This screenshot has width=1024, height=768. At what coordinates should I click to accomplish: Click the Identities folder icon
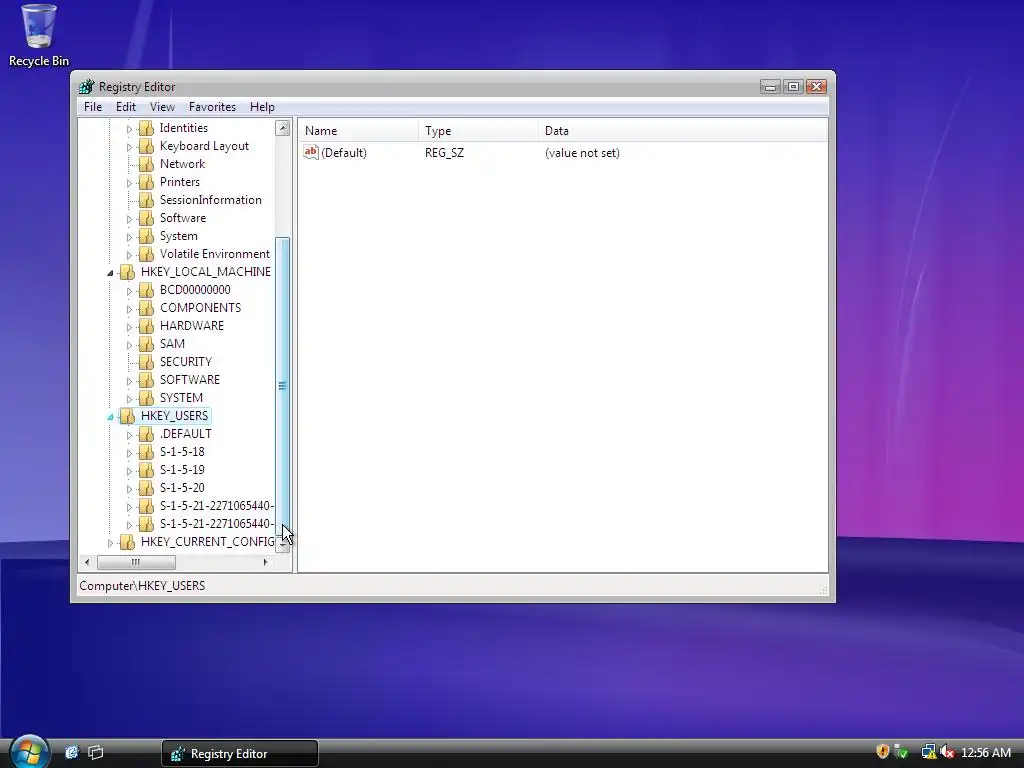146,128
